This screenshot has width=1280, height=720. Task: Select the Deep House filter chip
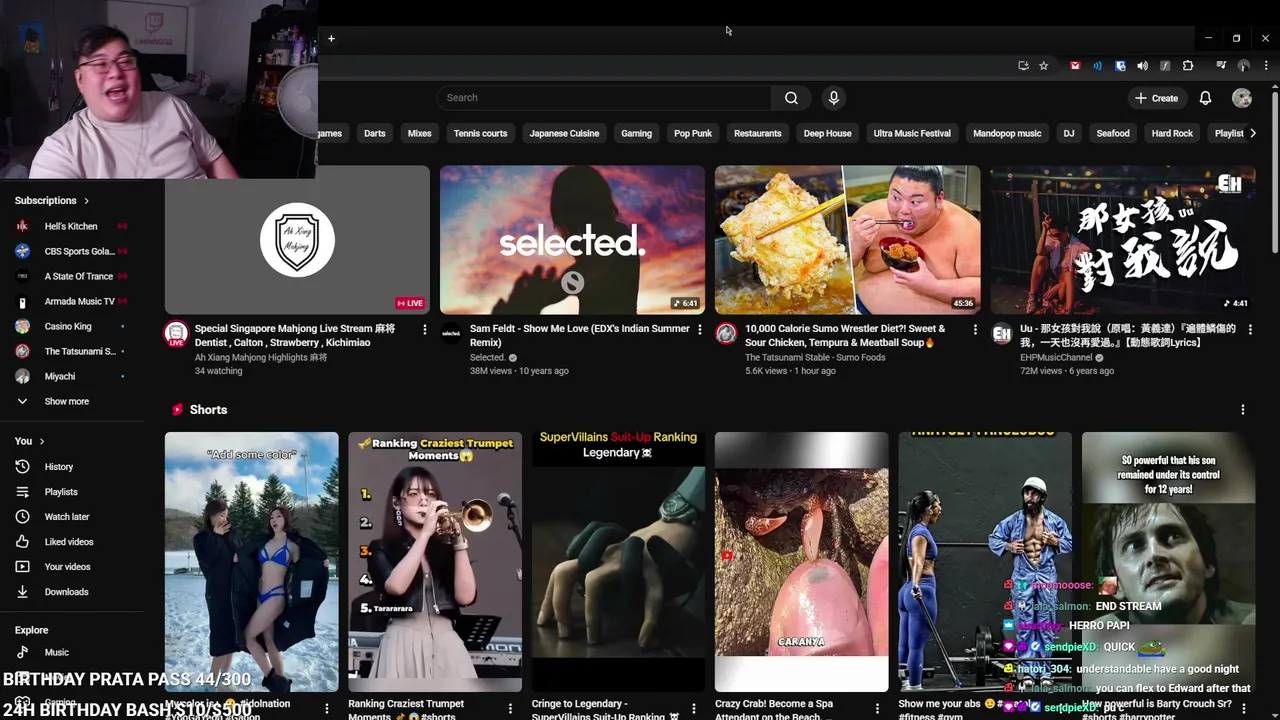828,133
